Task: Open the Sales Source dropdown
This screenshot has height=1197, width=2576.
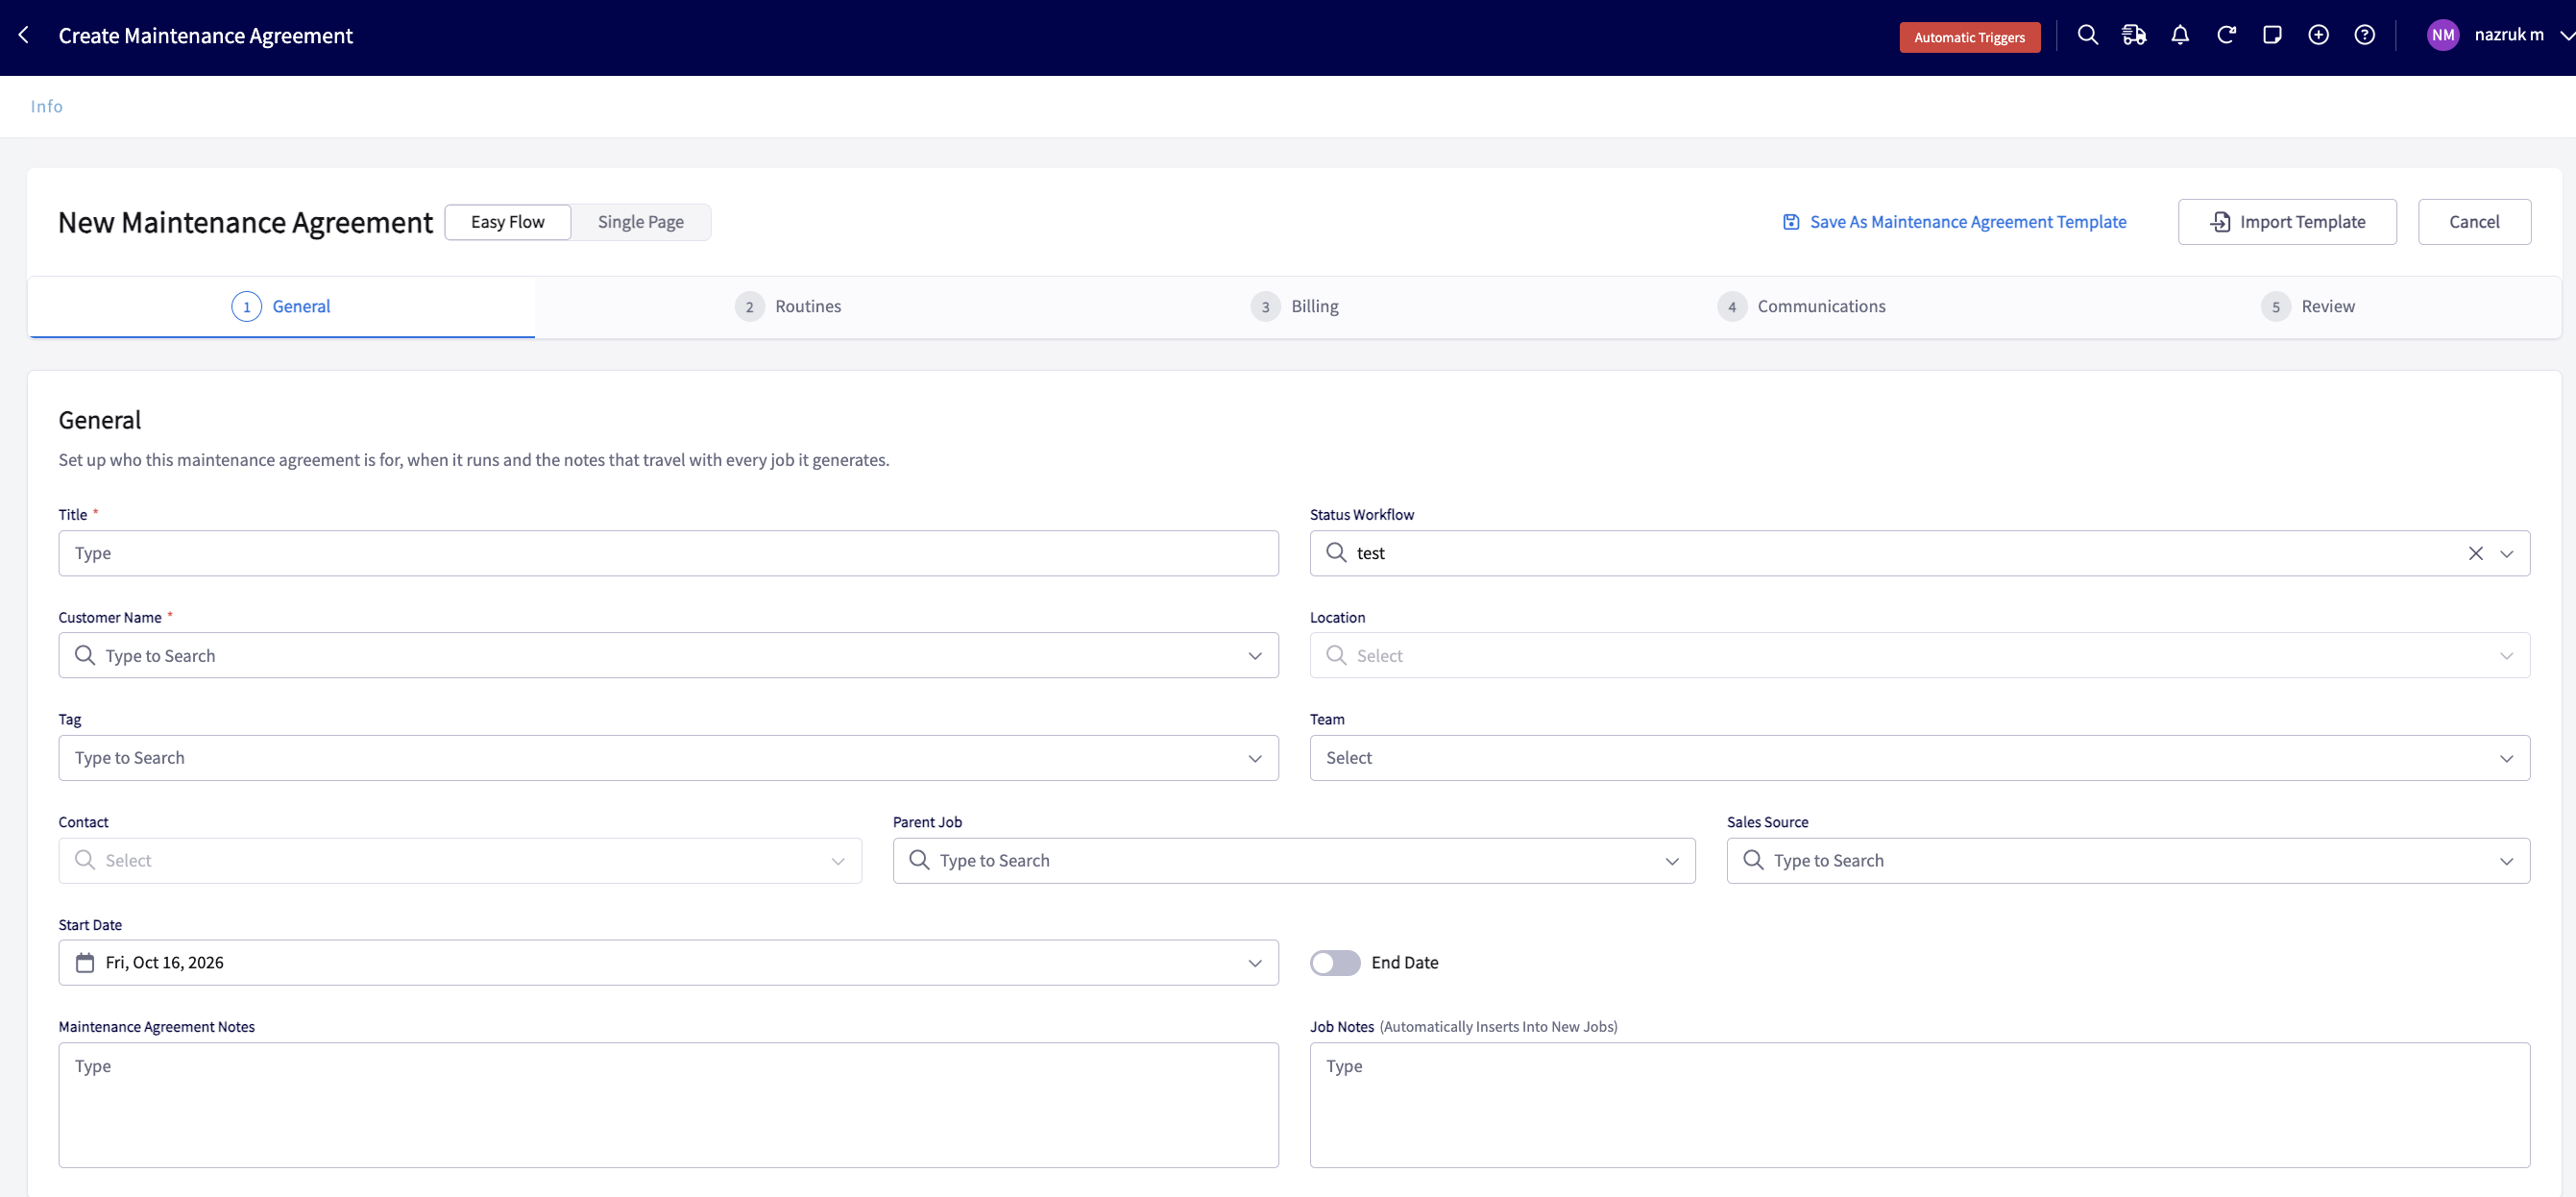Action: pos(2127,860)
